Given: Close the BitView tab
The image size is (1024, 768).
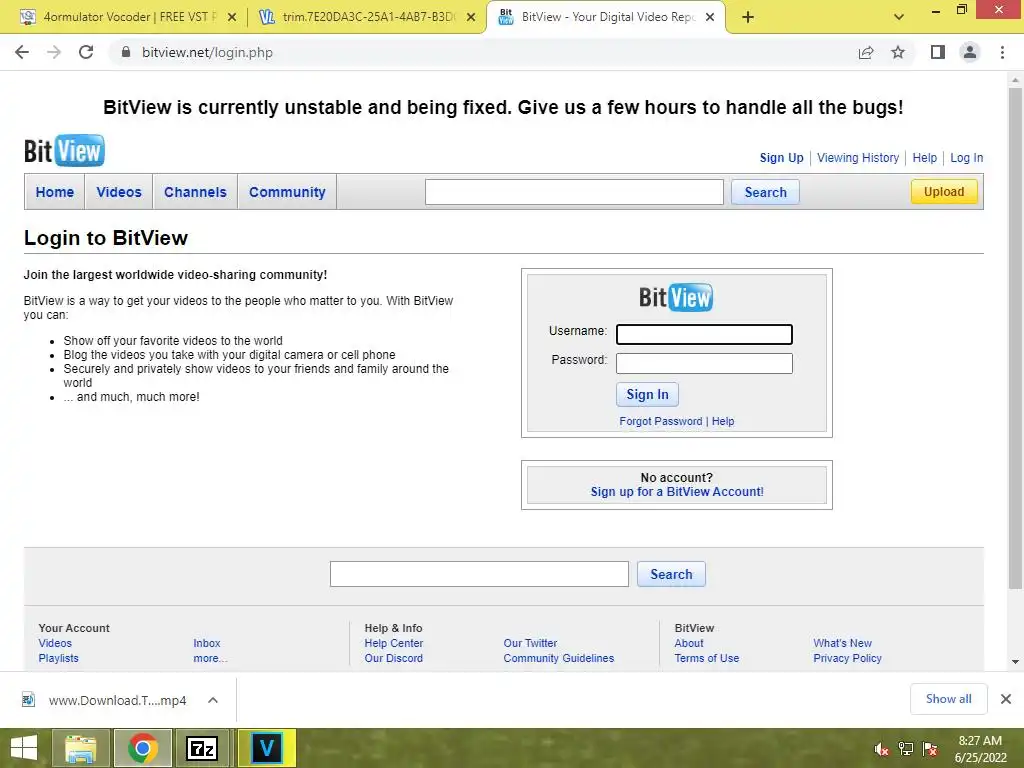Looking at the screenshot, I should [711, 17].
